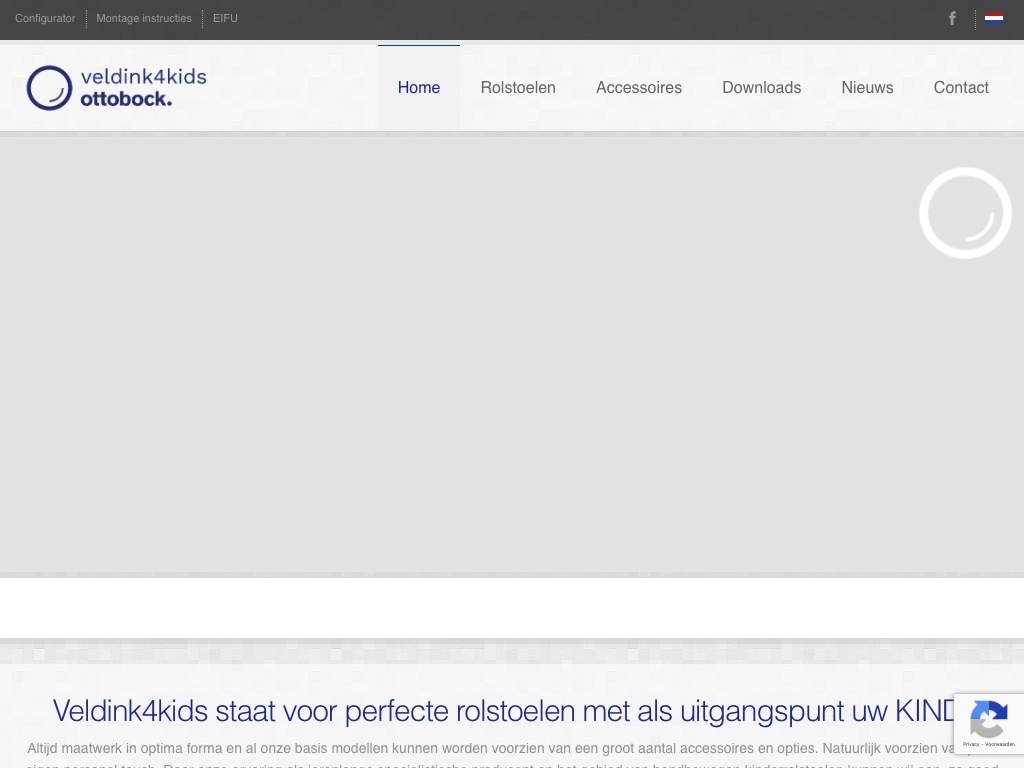Go to the Accessoires menu item
The height and width of the screenshot is (768, 1024).
pyautogui.click(x=639, y=88)
